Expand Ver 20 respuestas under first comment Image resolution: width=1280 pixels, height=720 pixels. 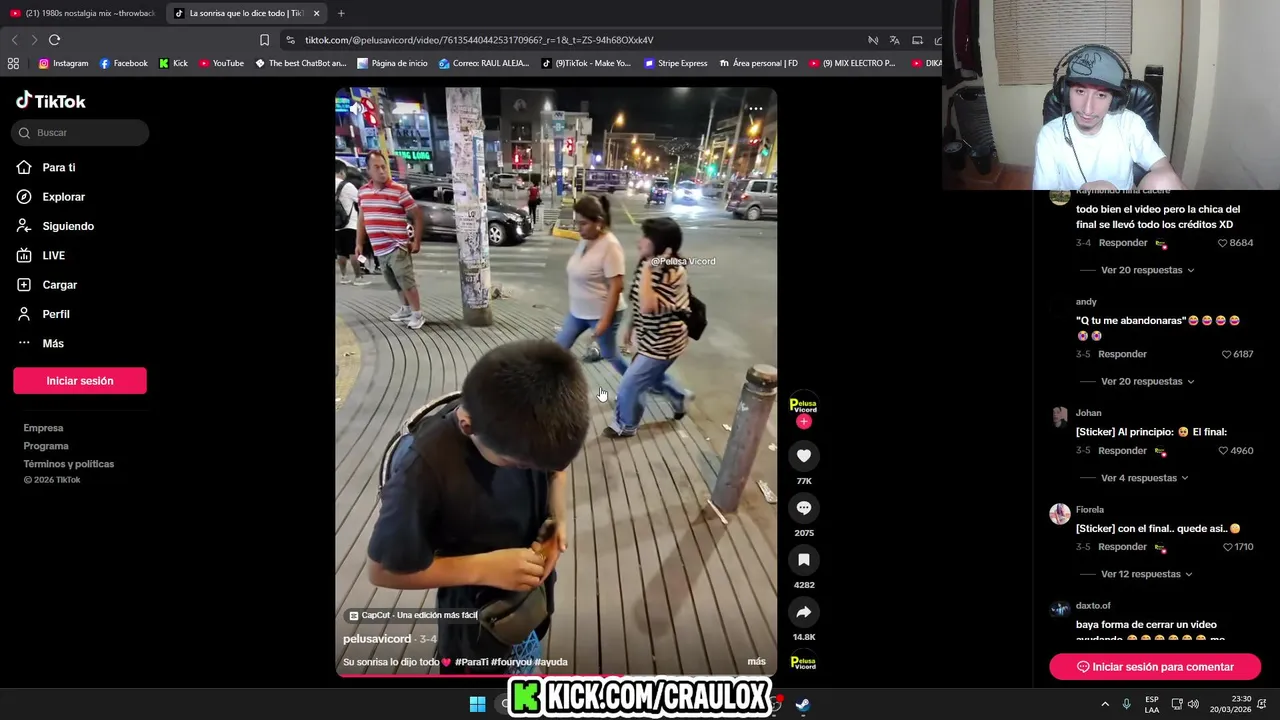coord(1147,270)
